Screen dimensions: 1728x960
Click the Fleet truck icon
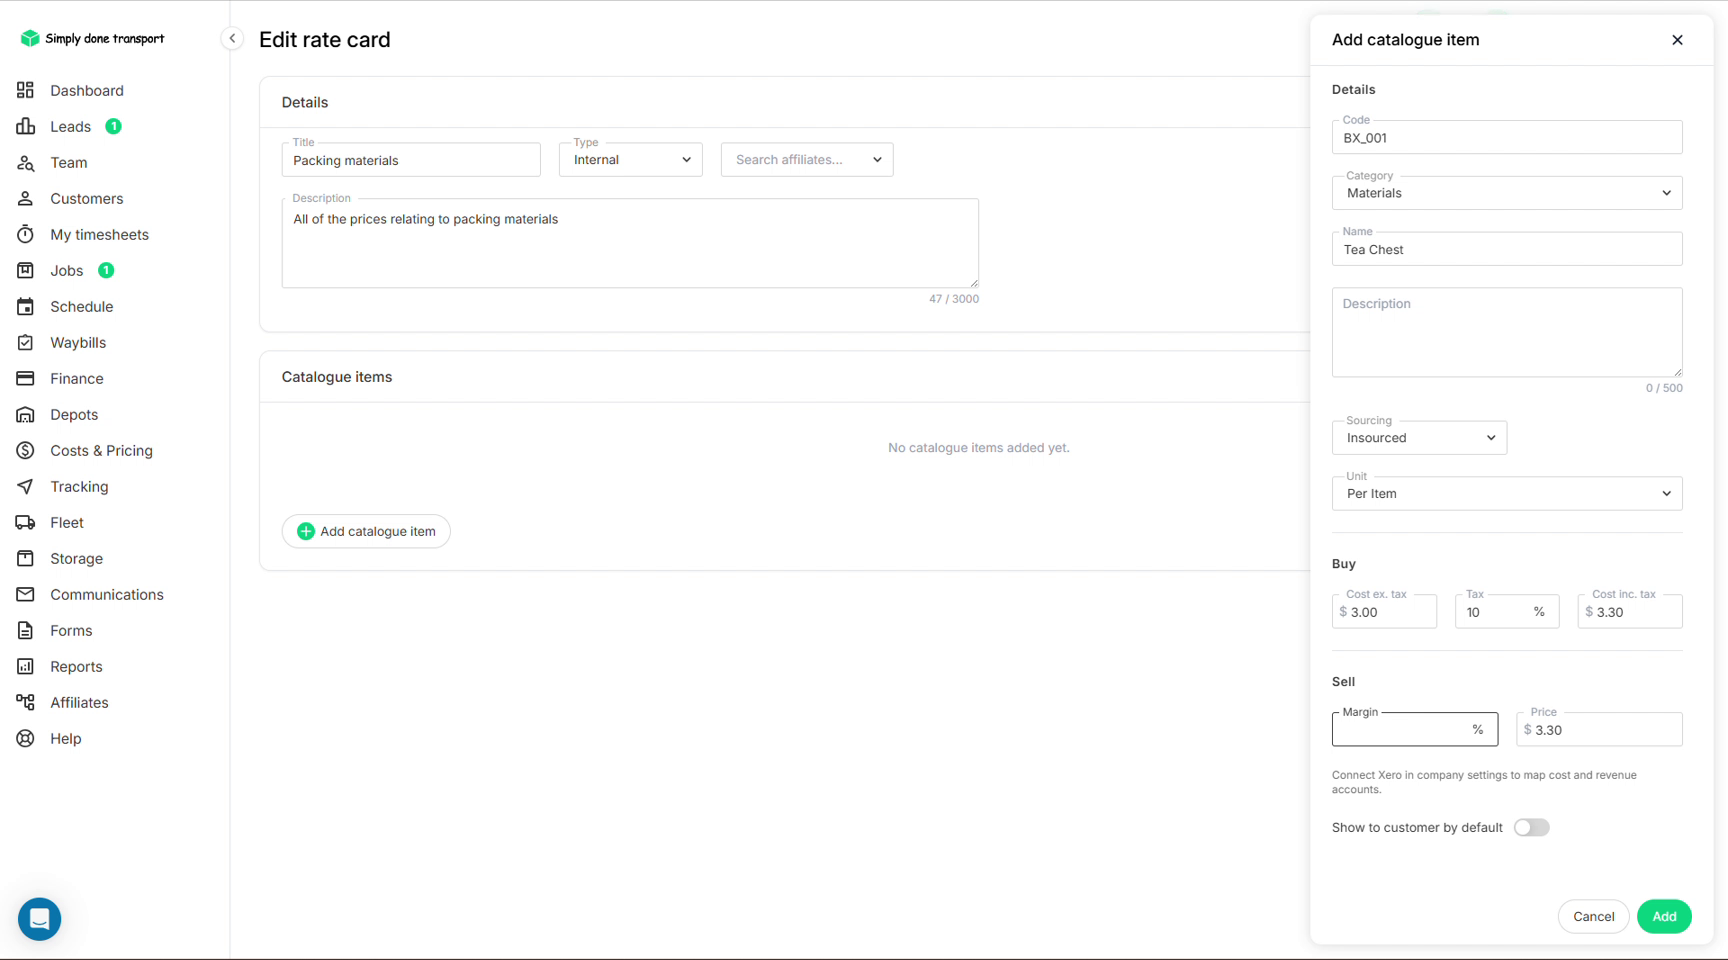(25, 522)
